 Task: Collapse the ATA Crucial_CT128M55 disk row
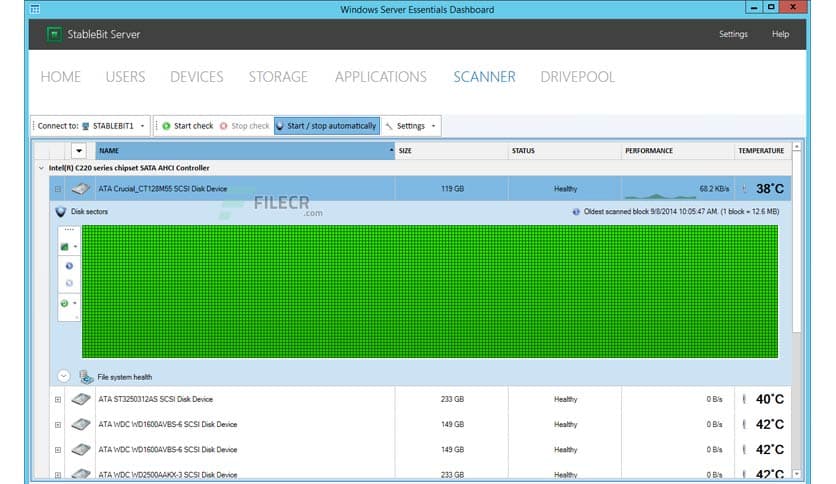58,189
